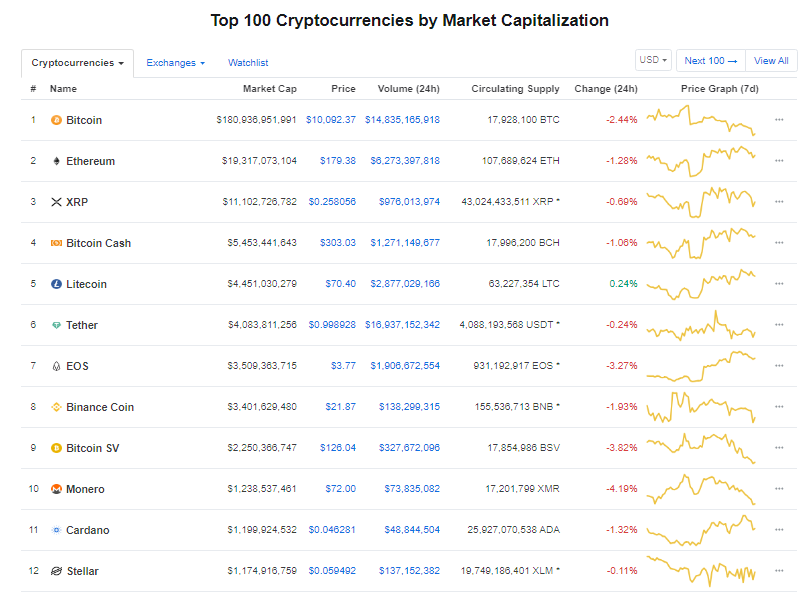Viewport: 812px width, 593px height.
Task: Click the Bitcoin coin logo icon
Action: 56,120
